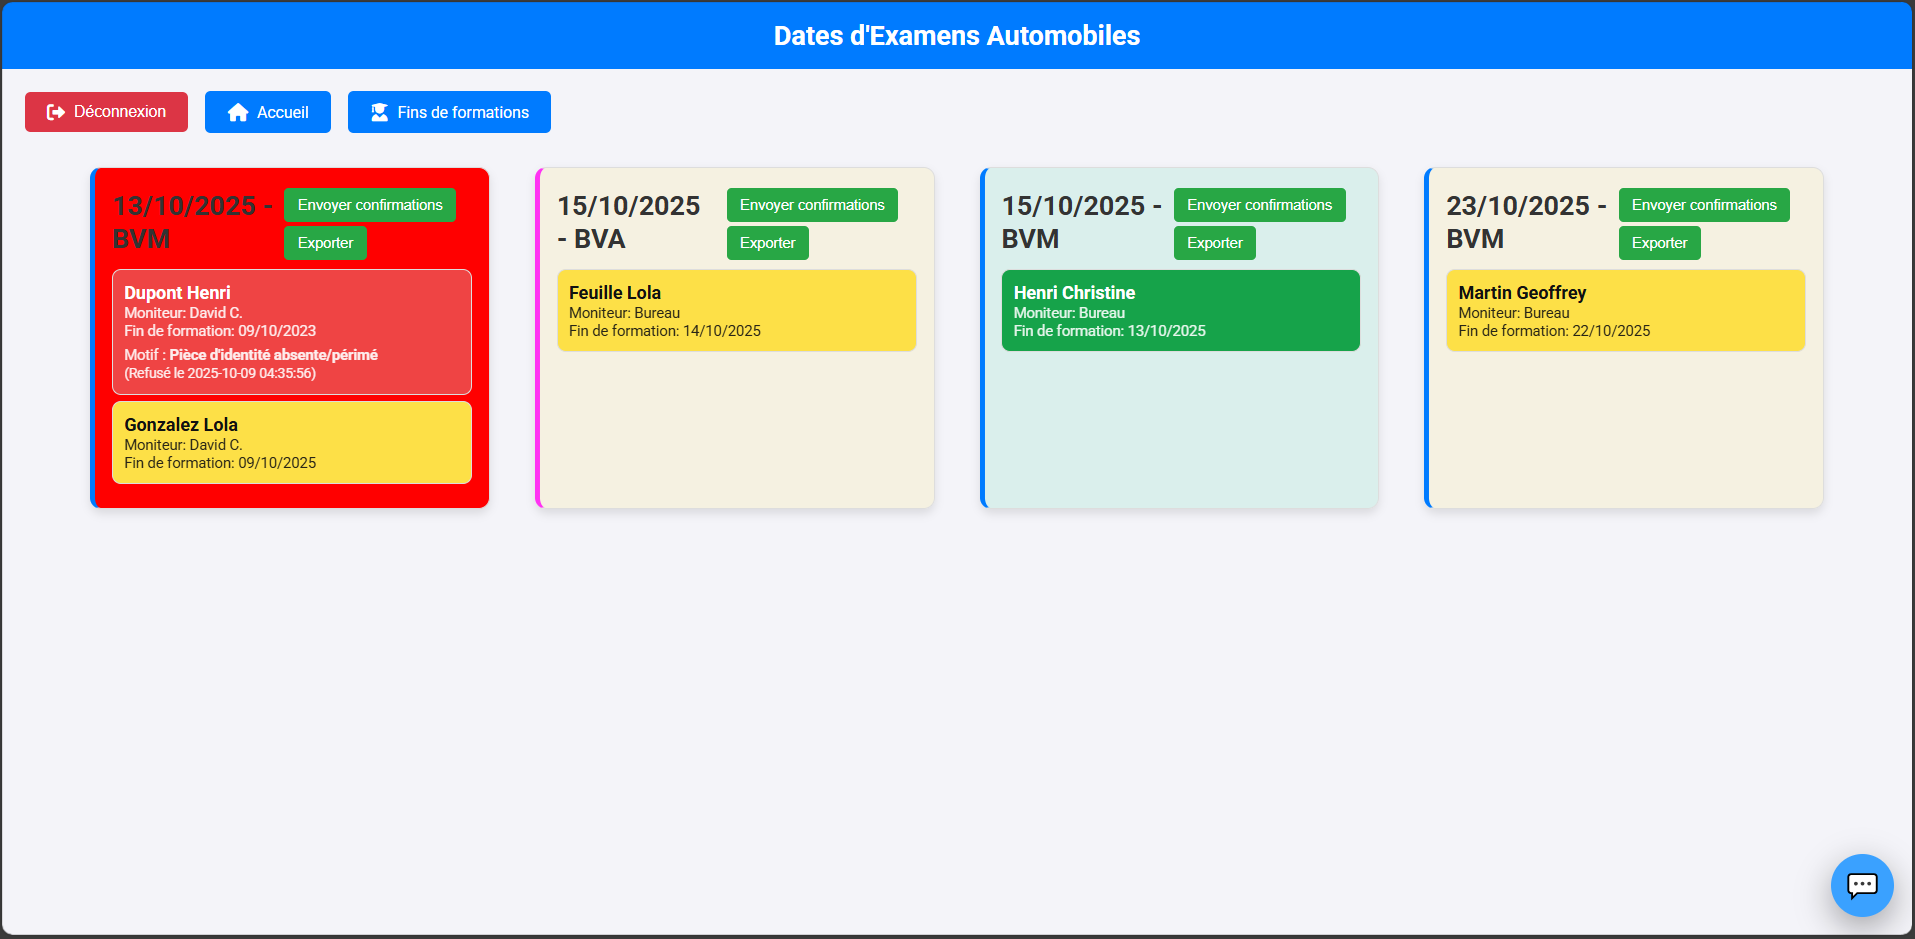This screenshot has height=939, width=1915.
Task: Export the 13/10/2025 BVM exam list
Action: point(325,243)
